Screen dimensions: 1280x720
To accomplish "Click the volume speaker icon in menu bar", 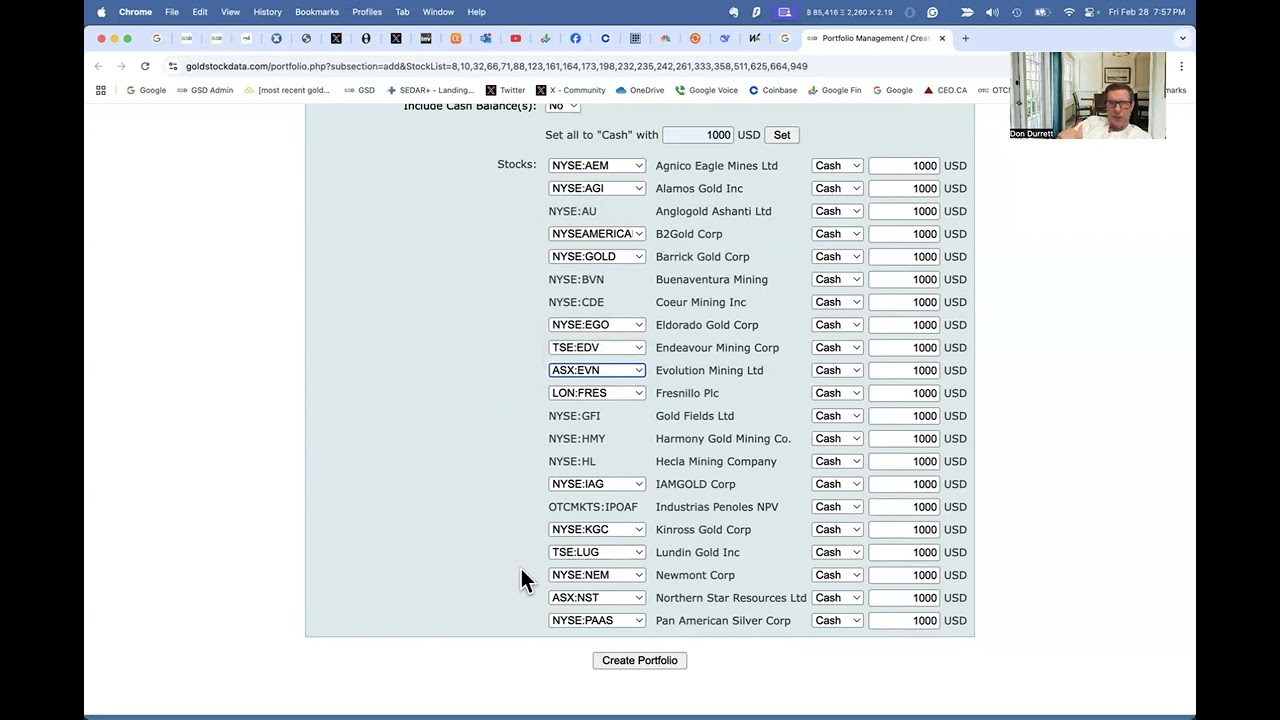I will click(x=992, y=12).
